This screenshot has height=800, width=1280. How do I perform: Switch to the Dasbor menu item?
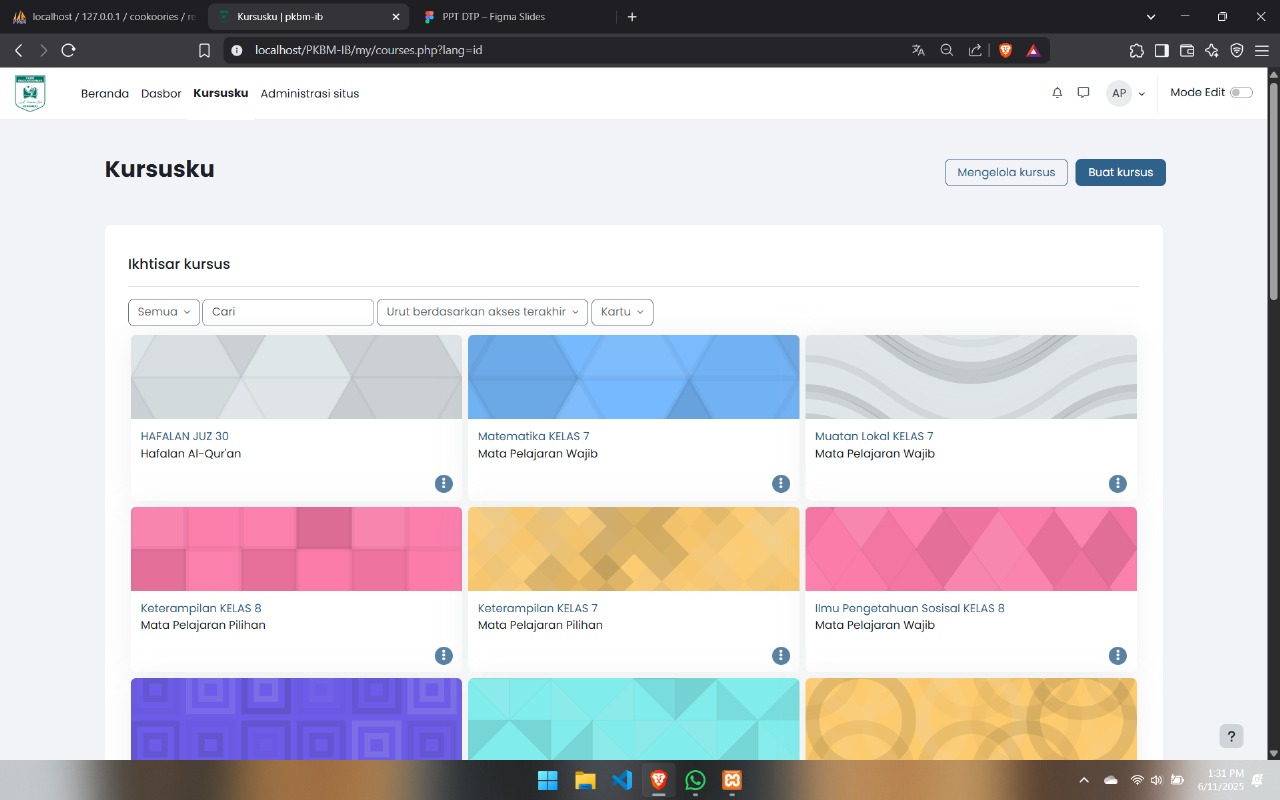click(161, 93)
